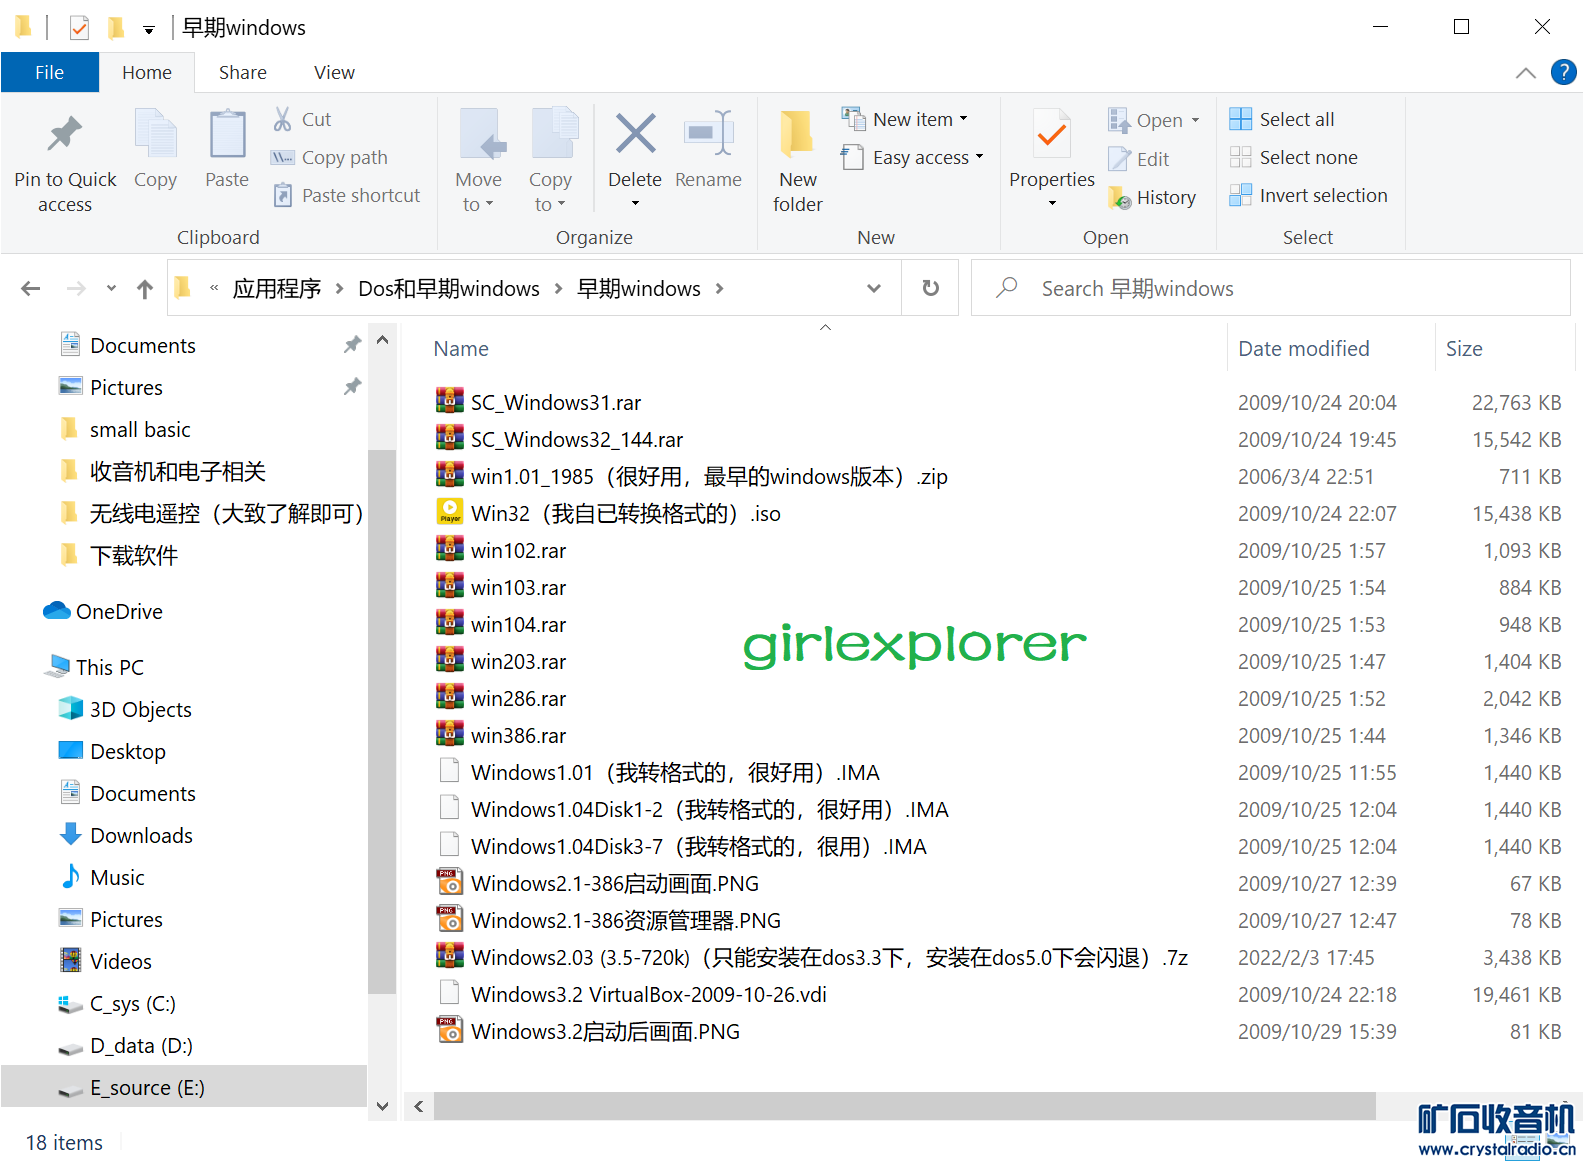Click the SC_Windows31.rar archive icon
Screen dimensions: 1584x1162
pyautogui.click(x=450, y=402)
